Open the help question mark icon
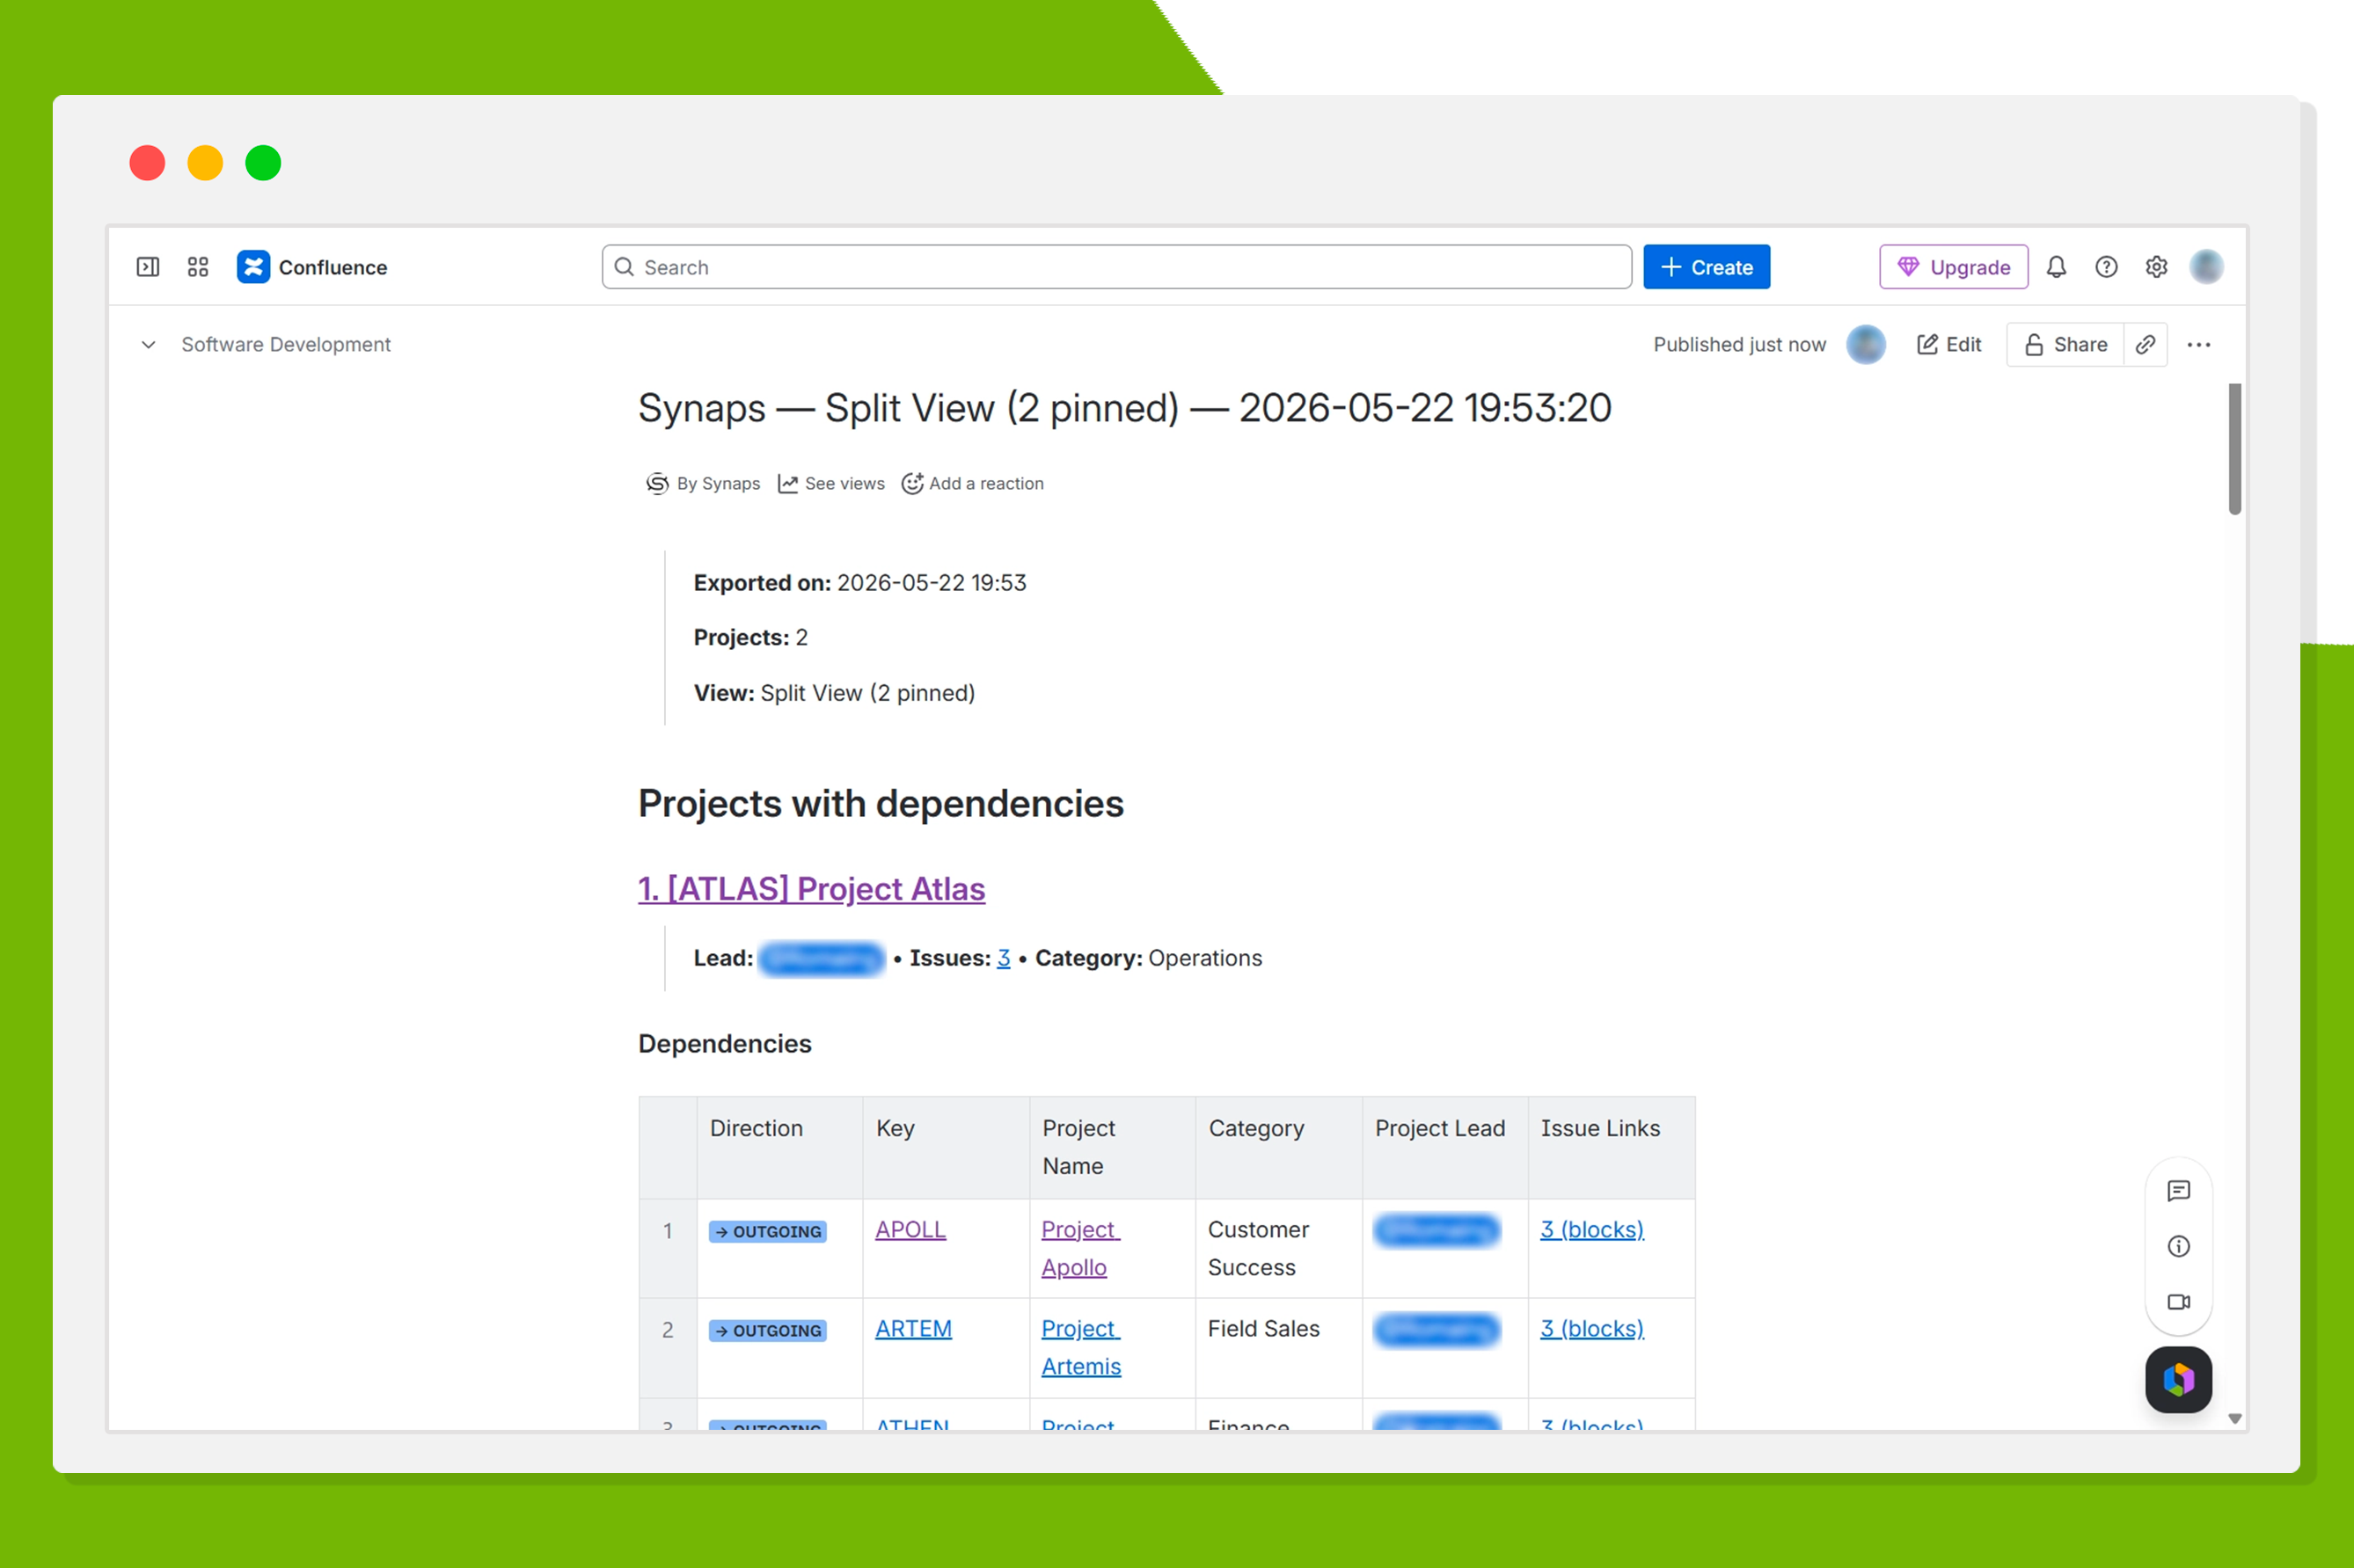The image size is (2354, 1568). (2106, 267)
